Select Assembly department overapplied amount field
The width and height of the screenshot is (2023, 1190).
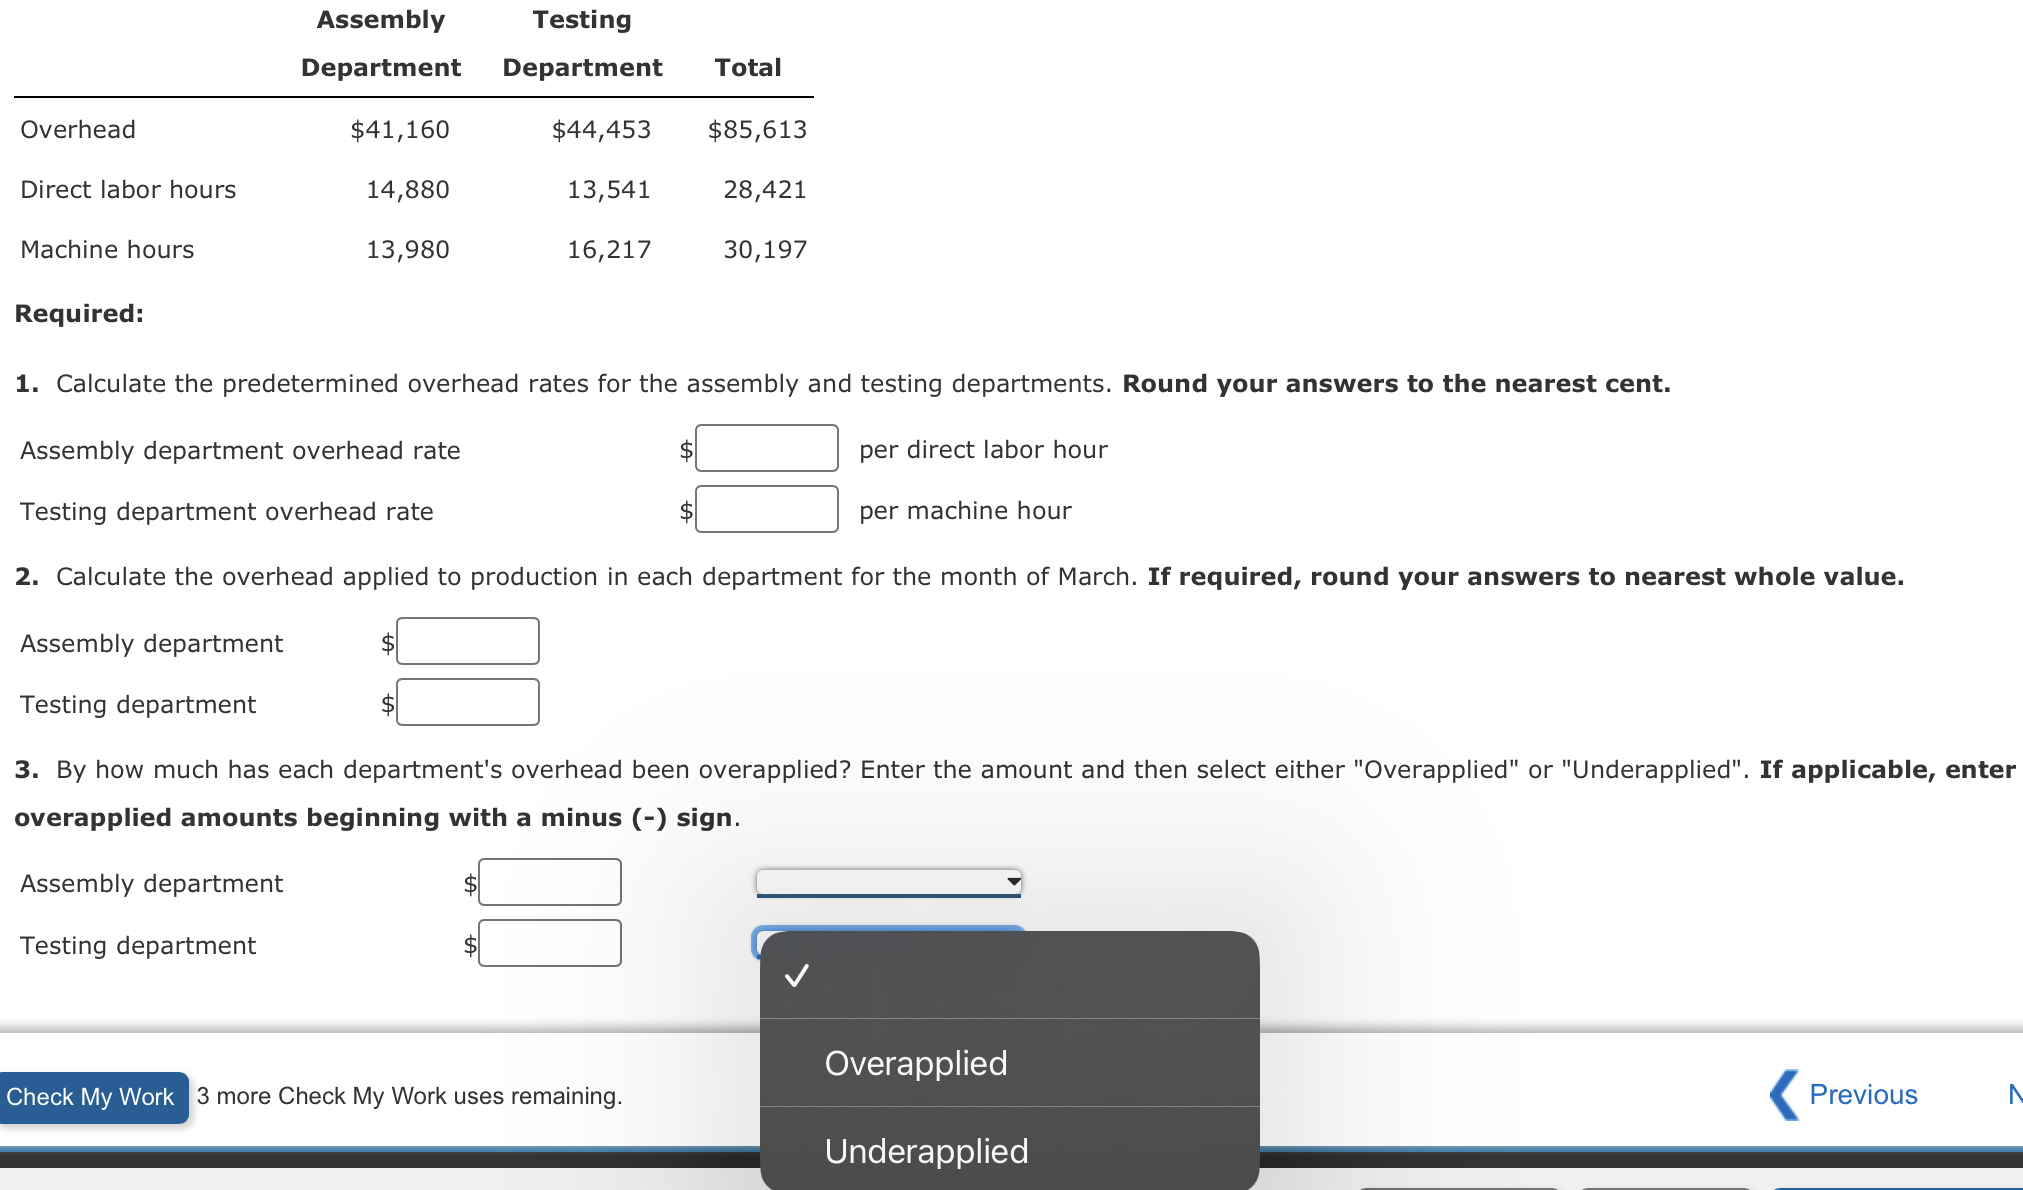point(549,883)
